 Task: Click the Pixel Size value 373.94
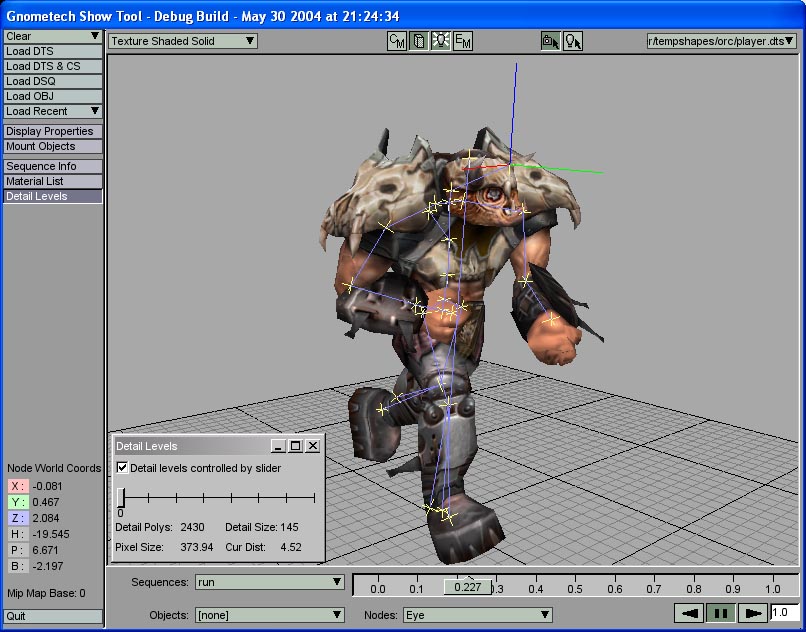pos(196,547)
